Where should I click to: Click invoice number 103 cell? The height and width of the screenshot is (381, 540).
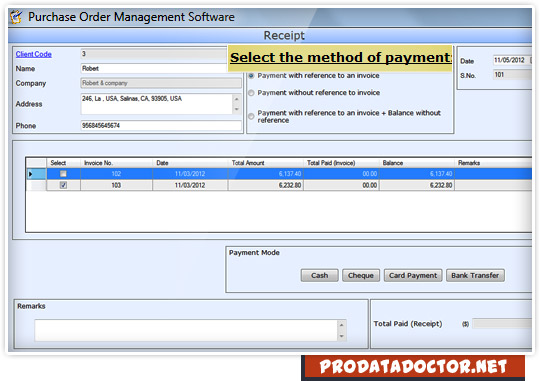(116, 185)
